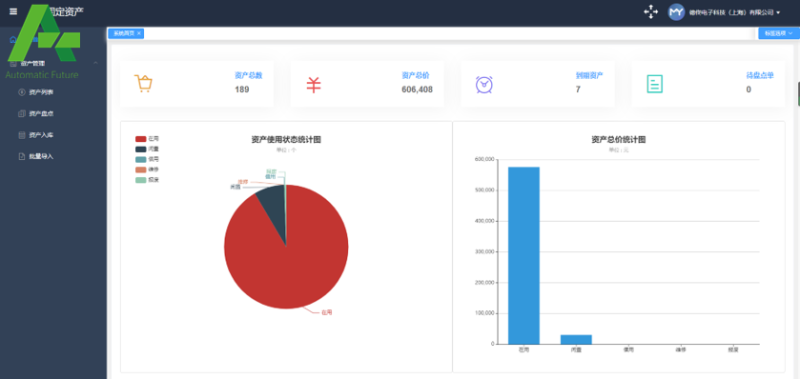
Task: Click the 借用 x-axis label of the bar chart
Action: (629, 350)
